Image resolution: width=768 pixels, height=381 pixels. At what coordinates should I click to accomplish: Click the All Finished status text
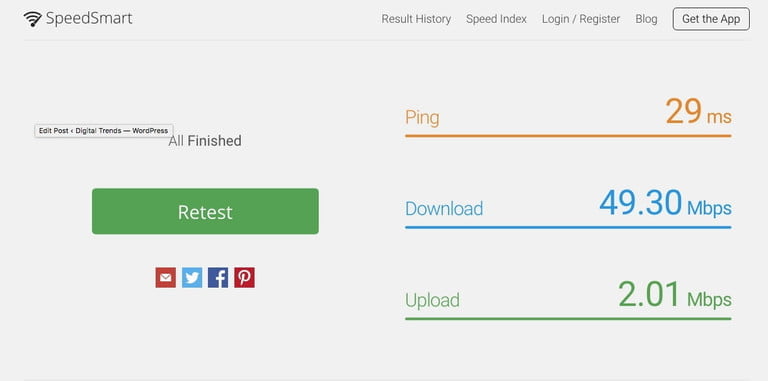click(205, 141)
